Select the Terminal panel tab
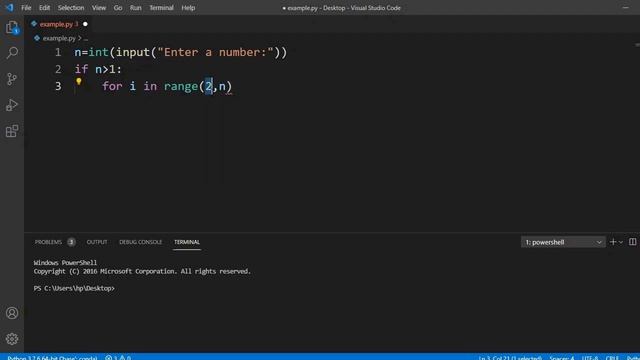Screen dimensions: 640x360 coord(187,242)
